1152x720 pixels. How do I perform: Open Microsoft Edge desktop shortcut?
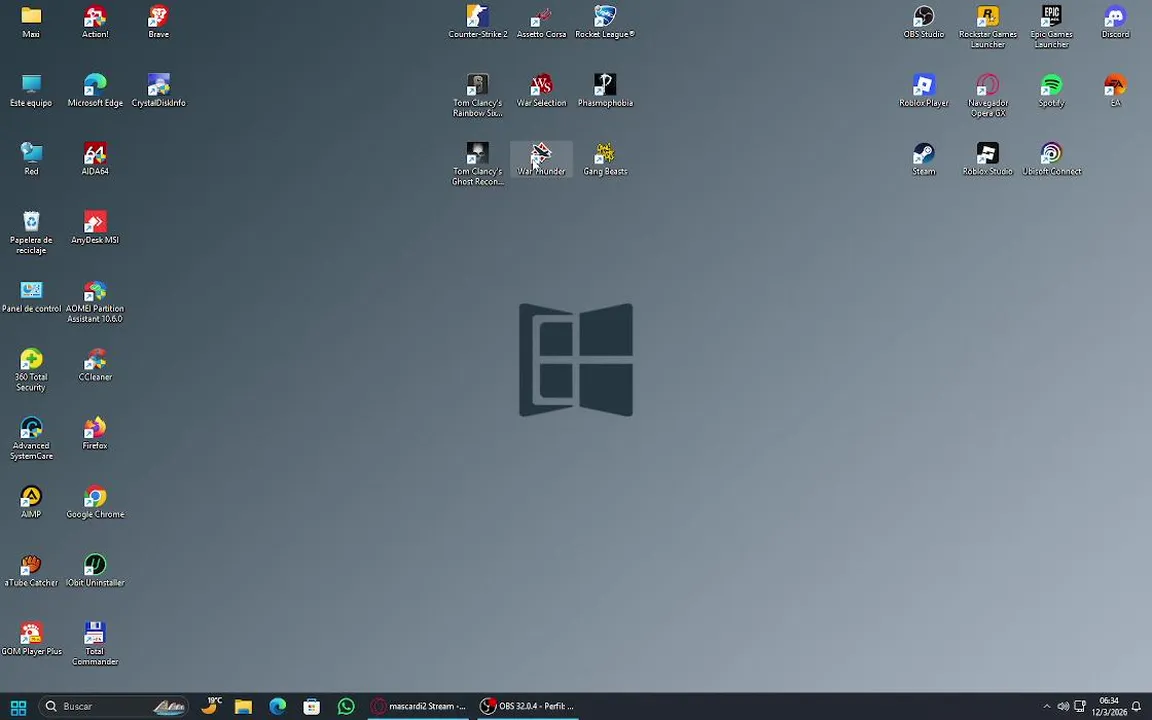pos(95,90)
